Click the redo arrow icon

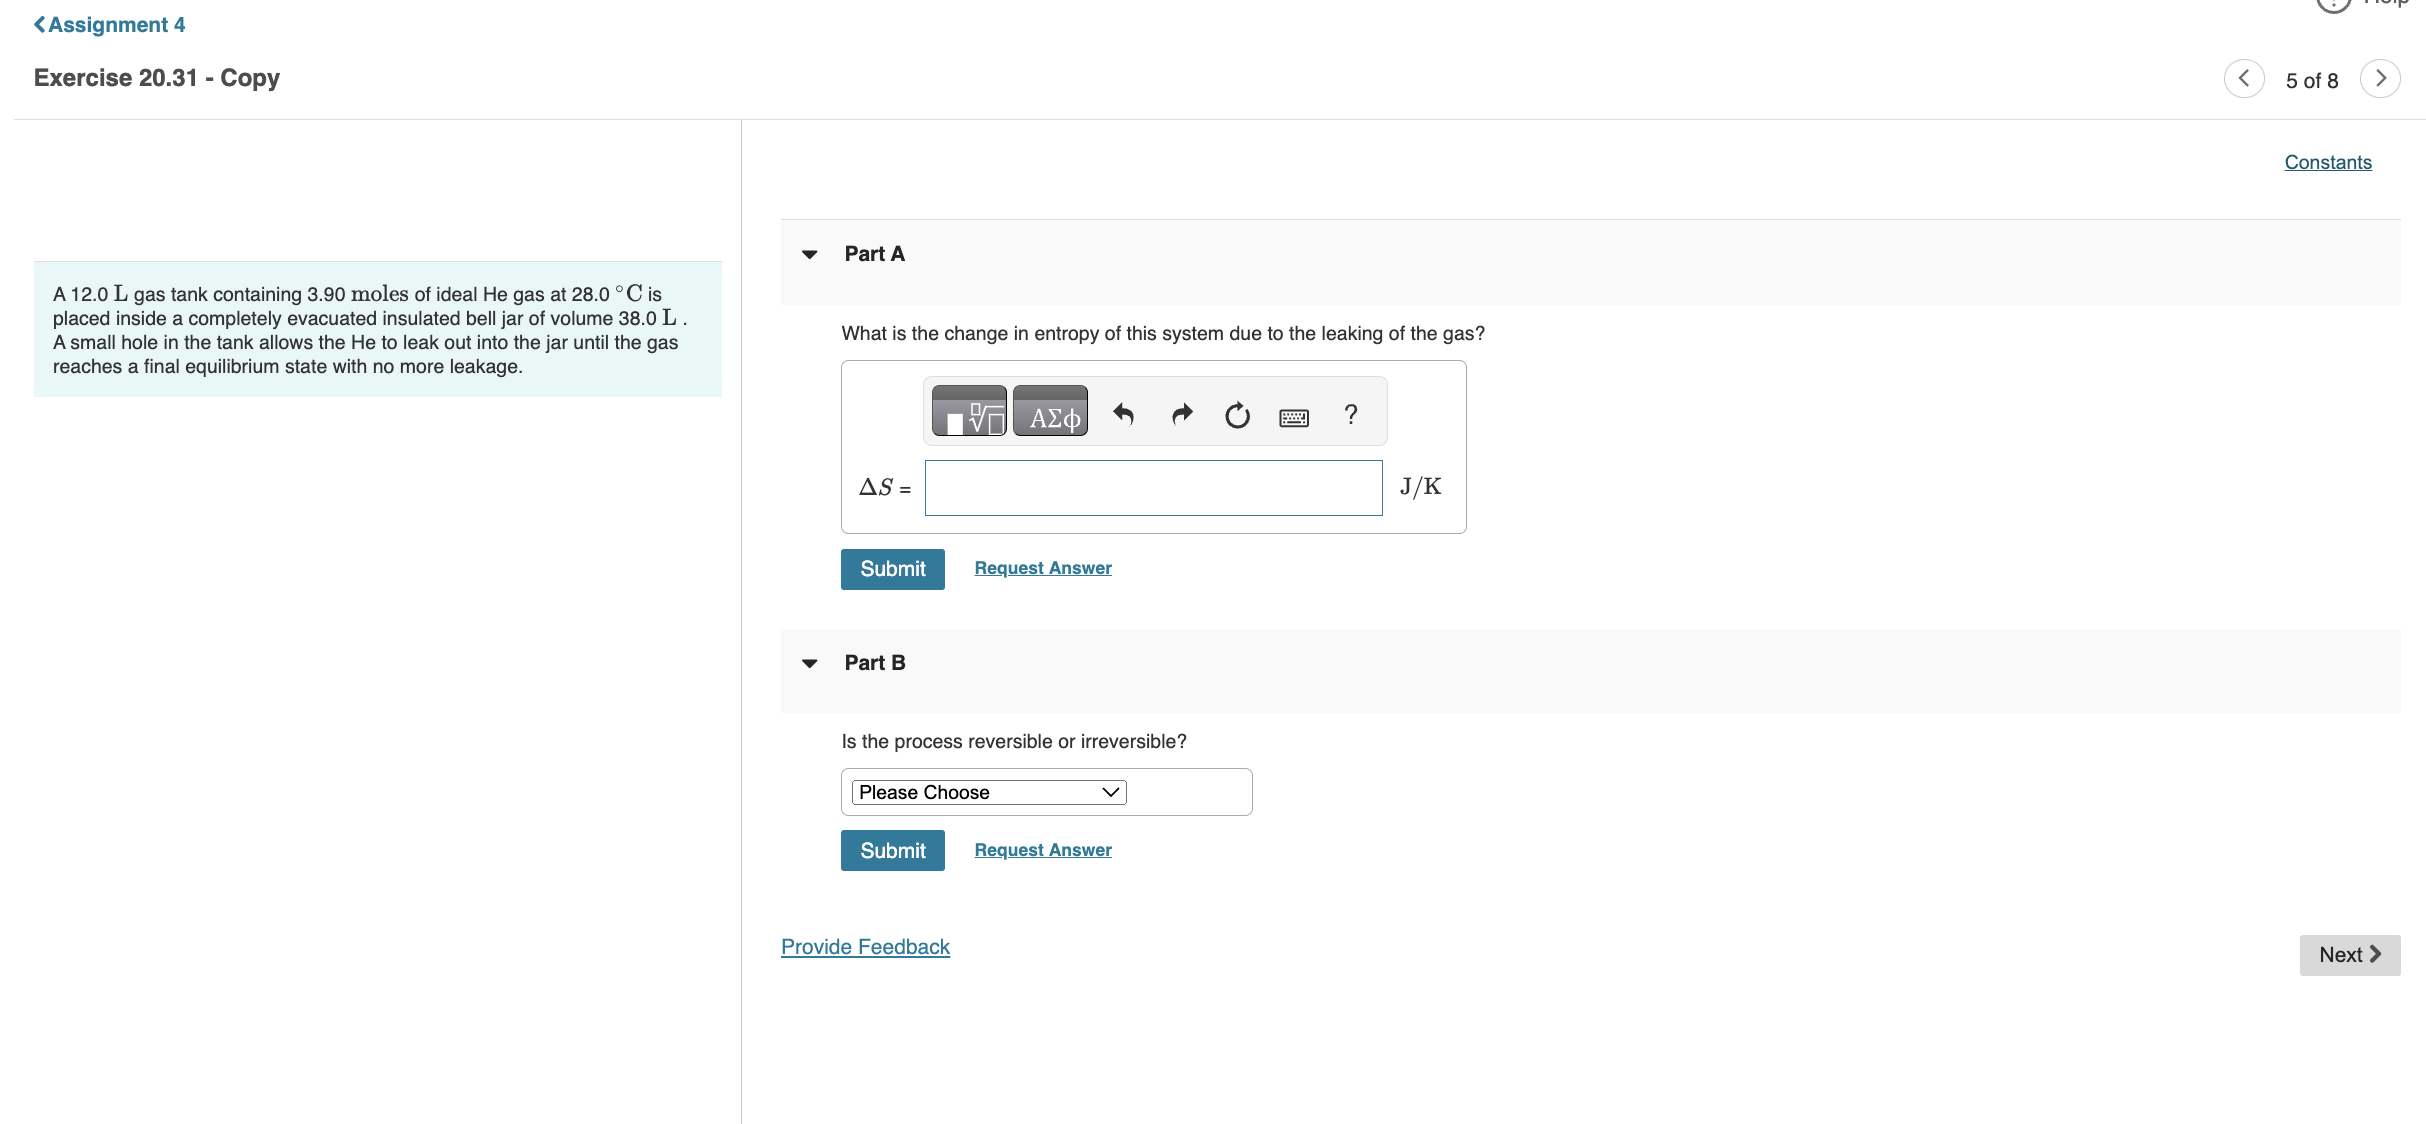coord(1182,414)
